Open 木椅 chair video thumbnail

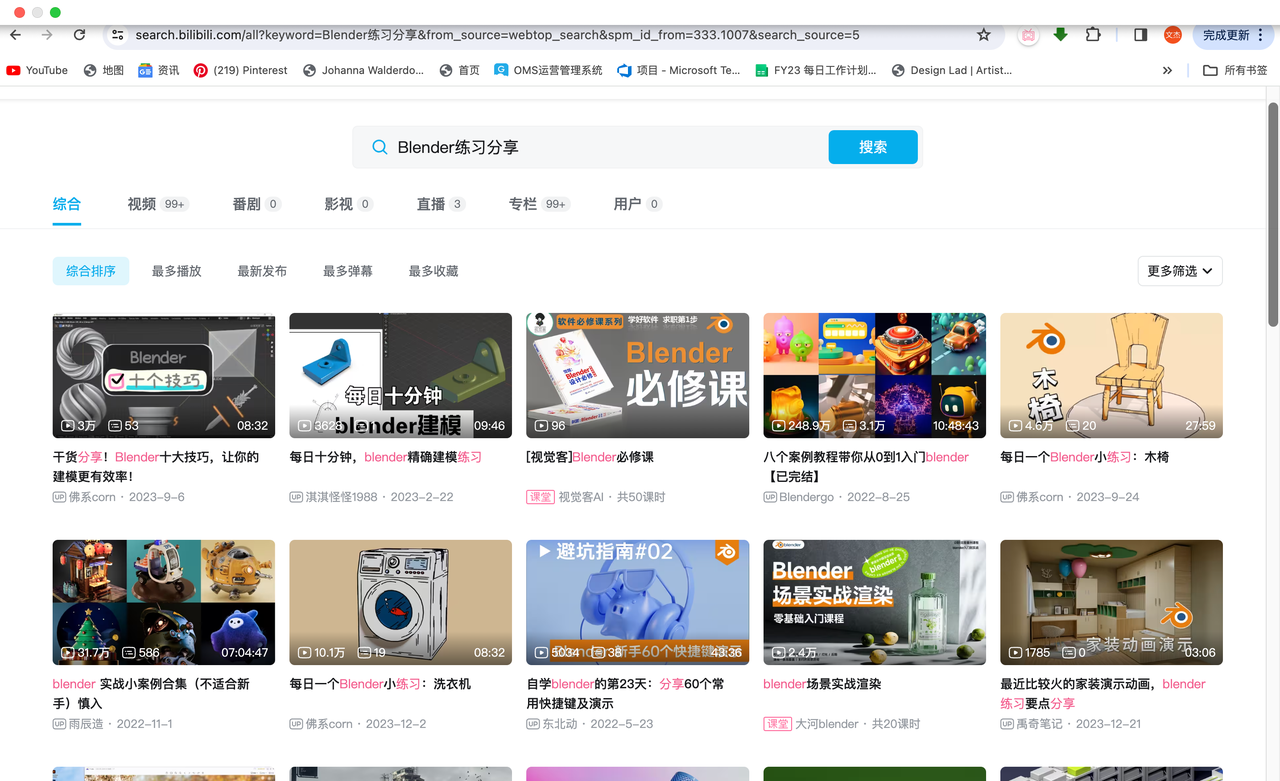pyautogui.click(x=1111, y=375)
